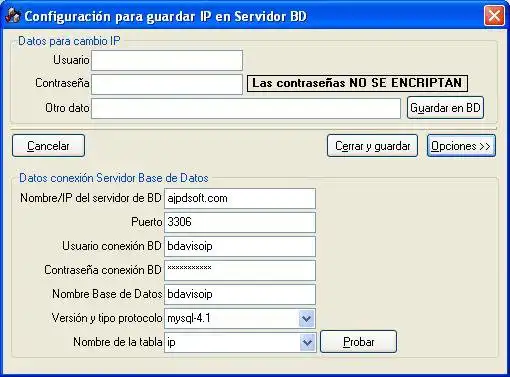Click the 'ip' value in the table name combo
The image size is (510, 377).
point(171,342)
